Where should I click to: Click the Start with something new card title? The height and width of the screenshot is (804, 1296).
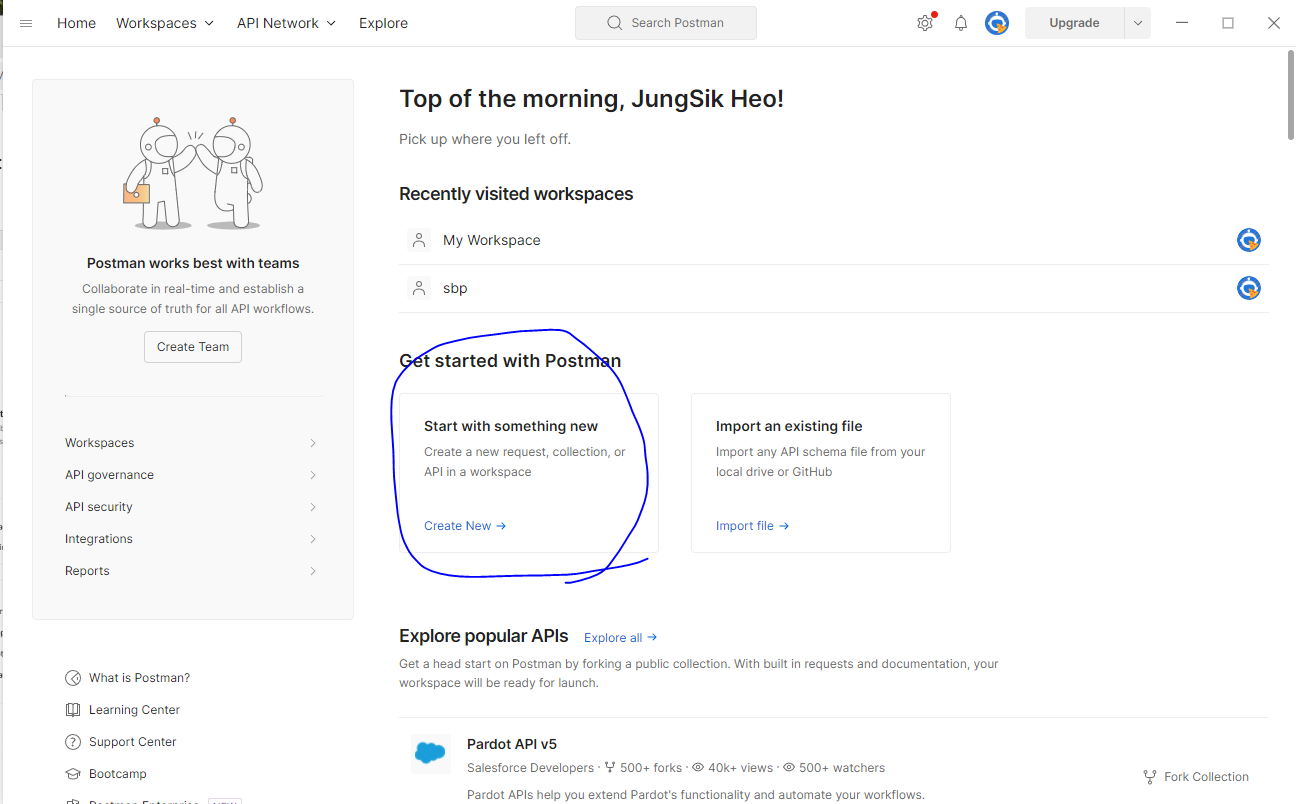[x=511, y=426]
